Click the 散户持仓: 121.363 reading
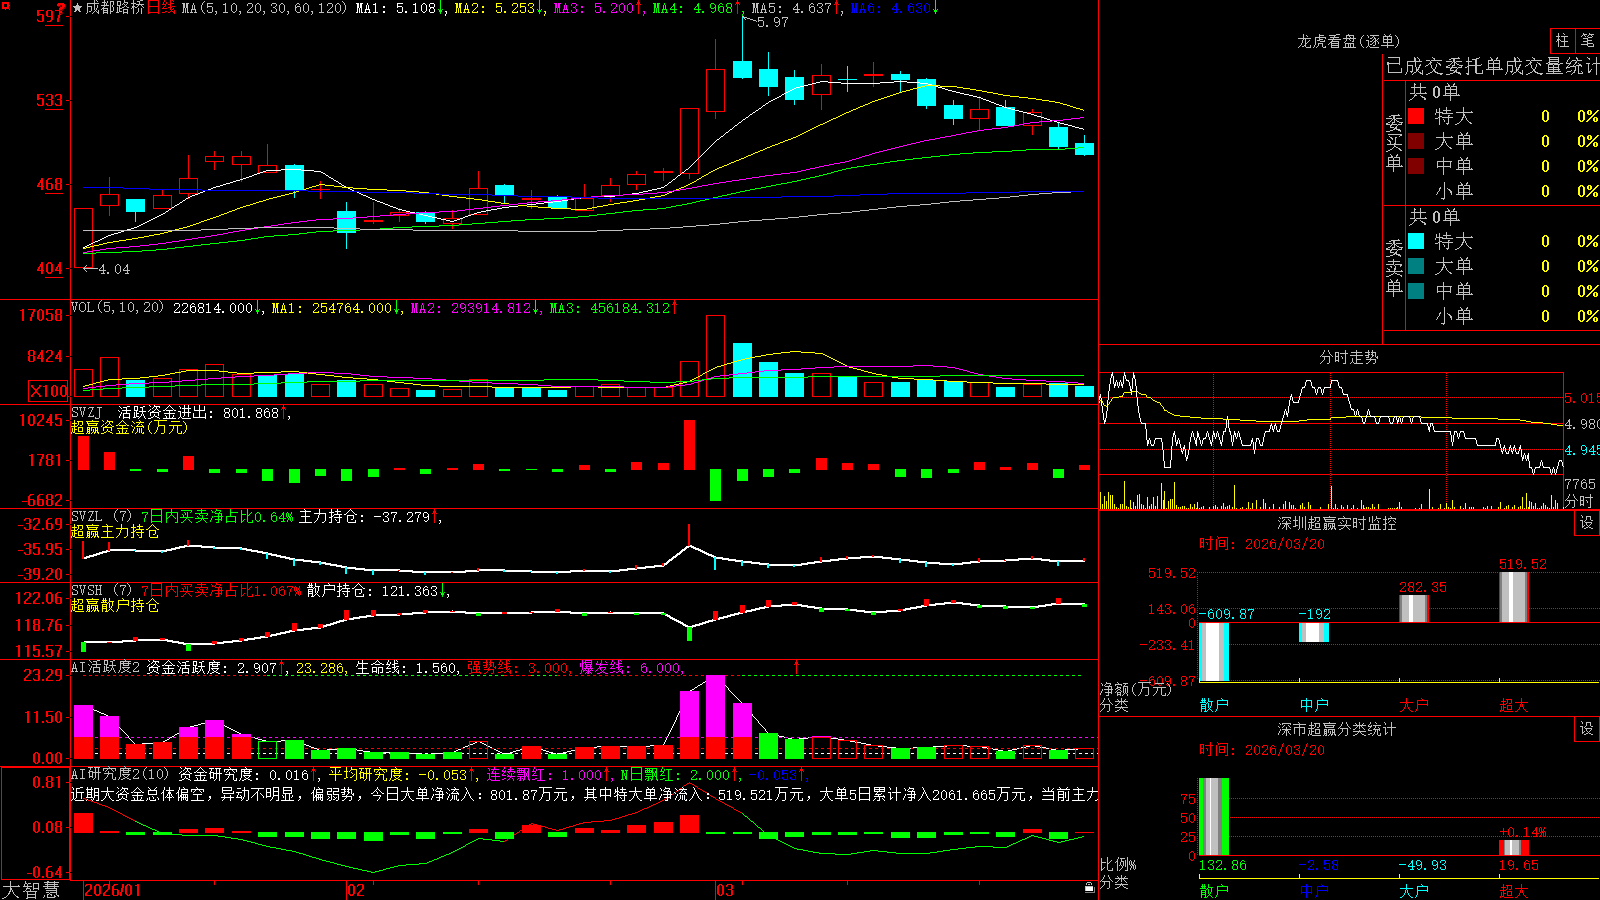 click(372, 591)
